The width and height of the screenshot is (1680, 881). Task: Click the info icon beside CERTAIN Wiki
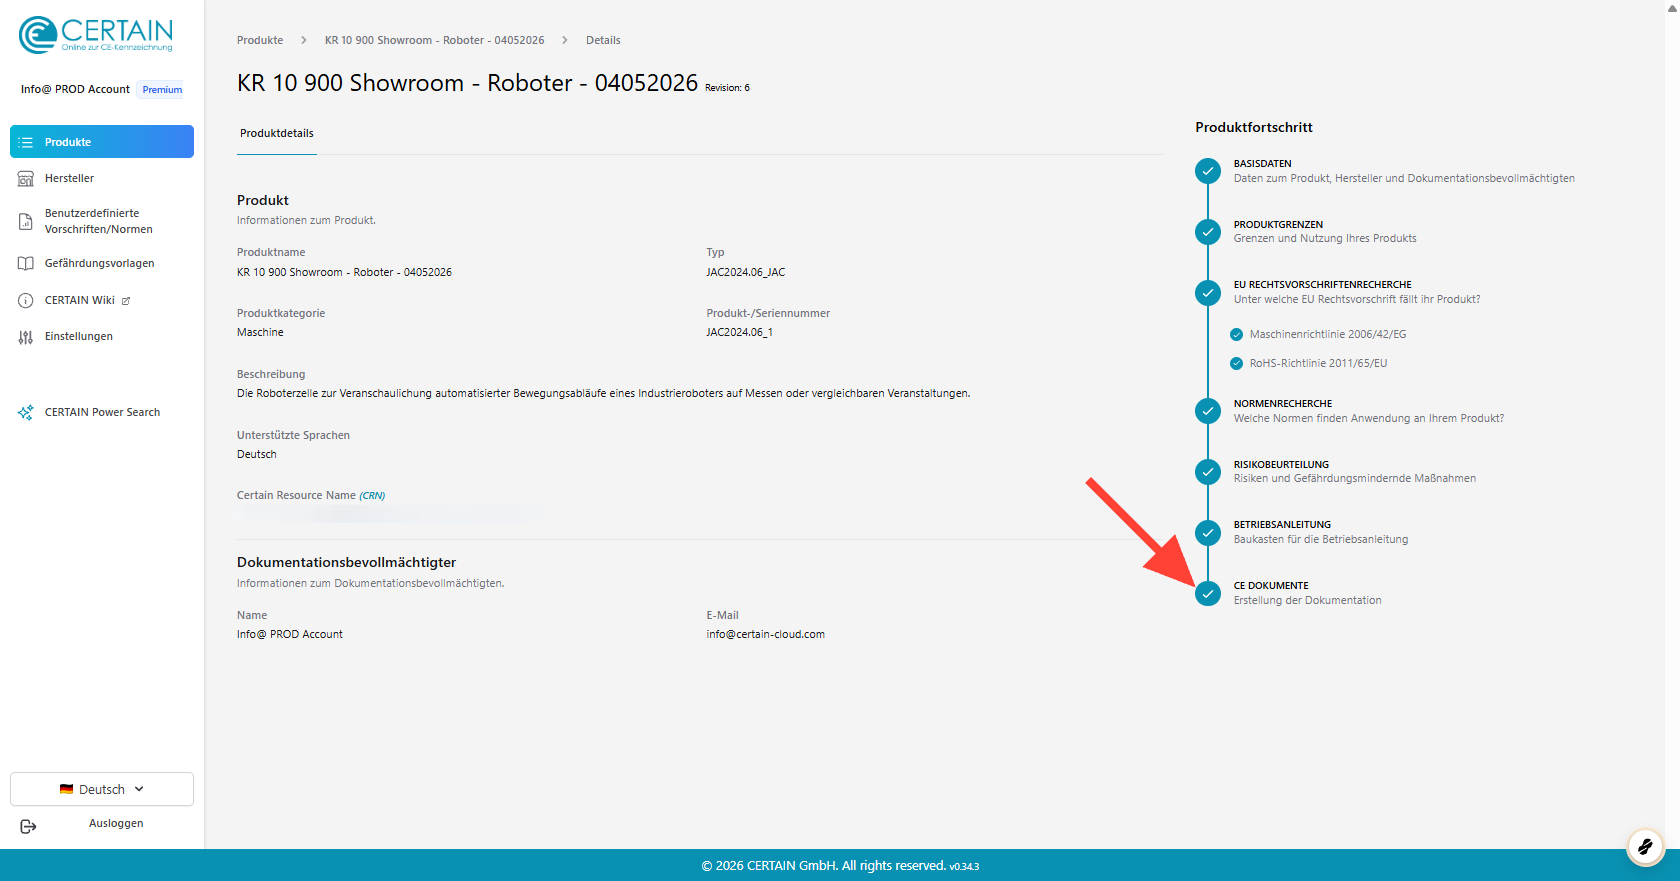[x=26, y=301]
